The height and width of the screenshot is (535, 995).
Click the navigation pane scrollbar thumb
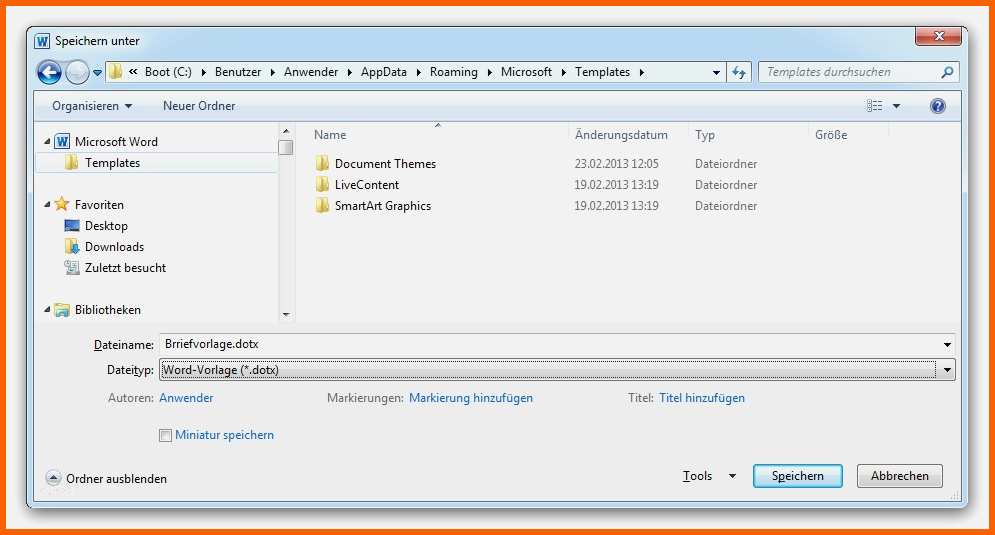pyautogui.click(x=286, y=147)
